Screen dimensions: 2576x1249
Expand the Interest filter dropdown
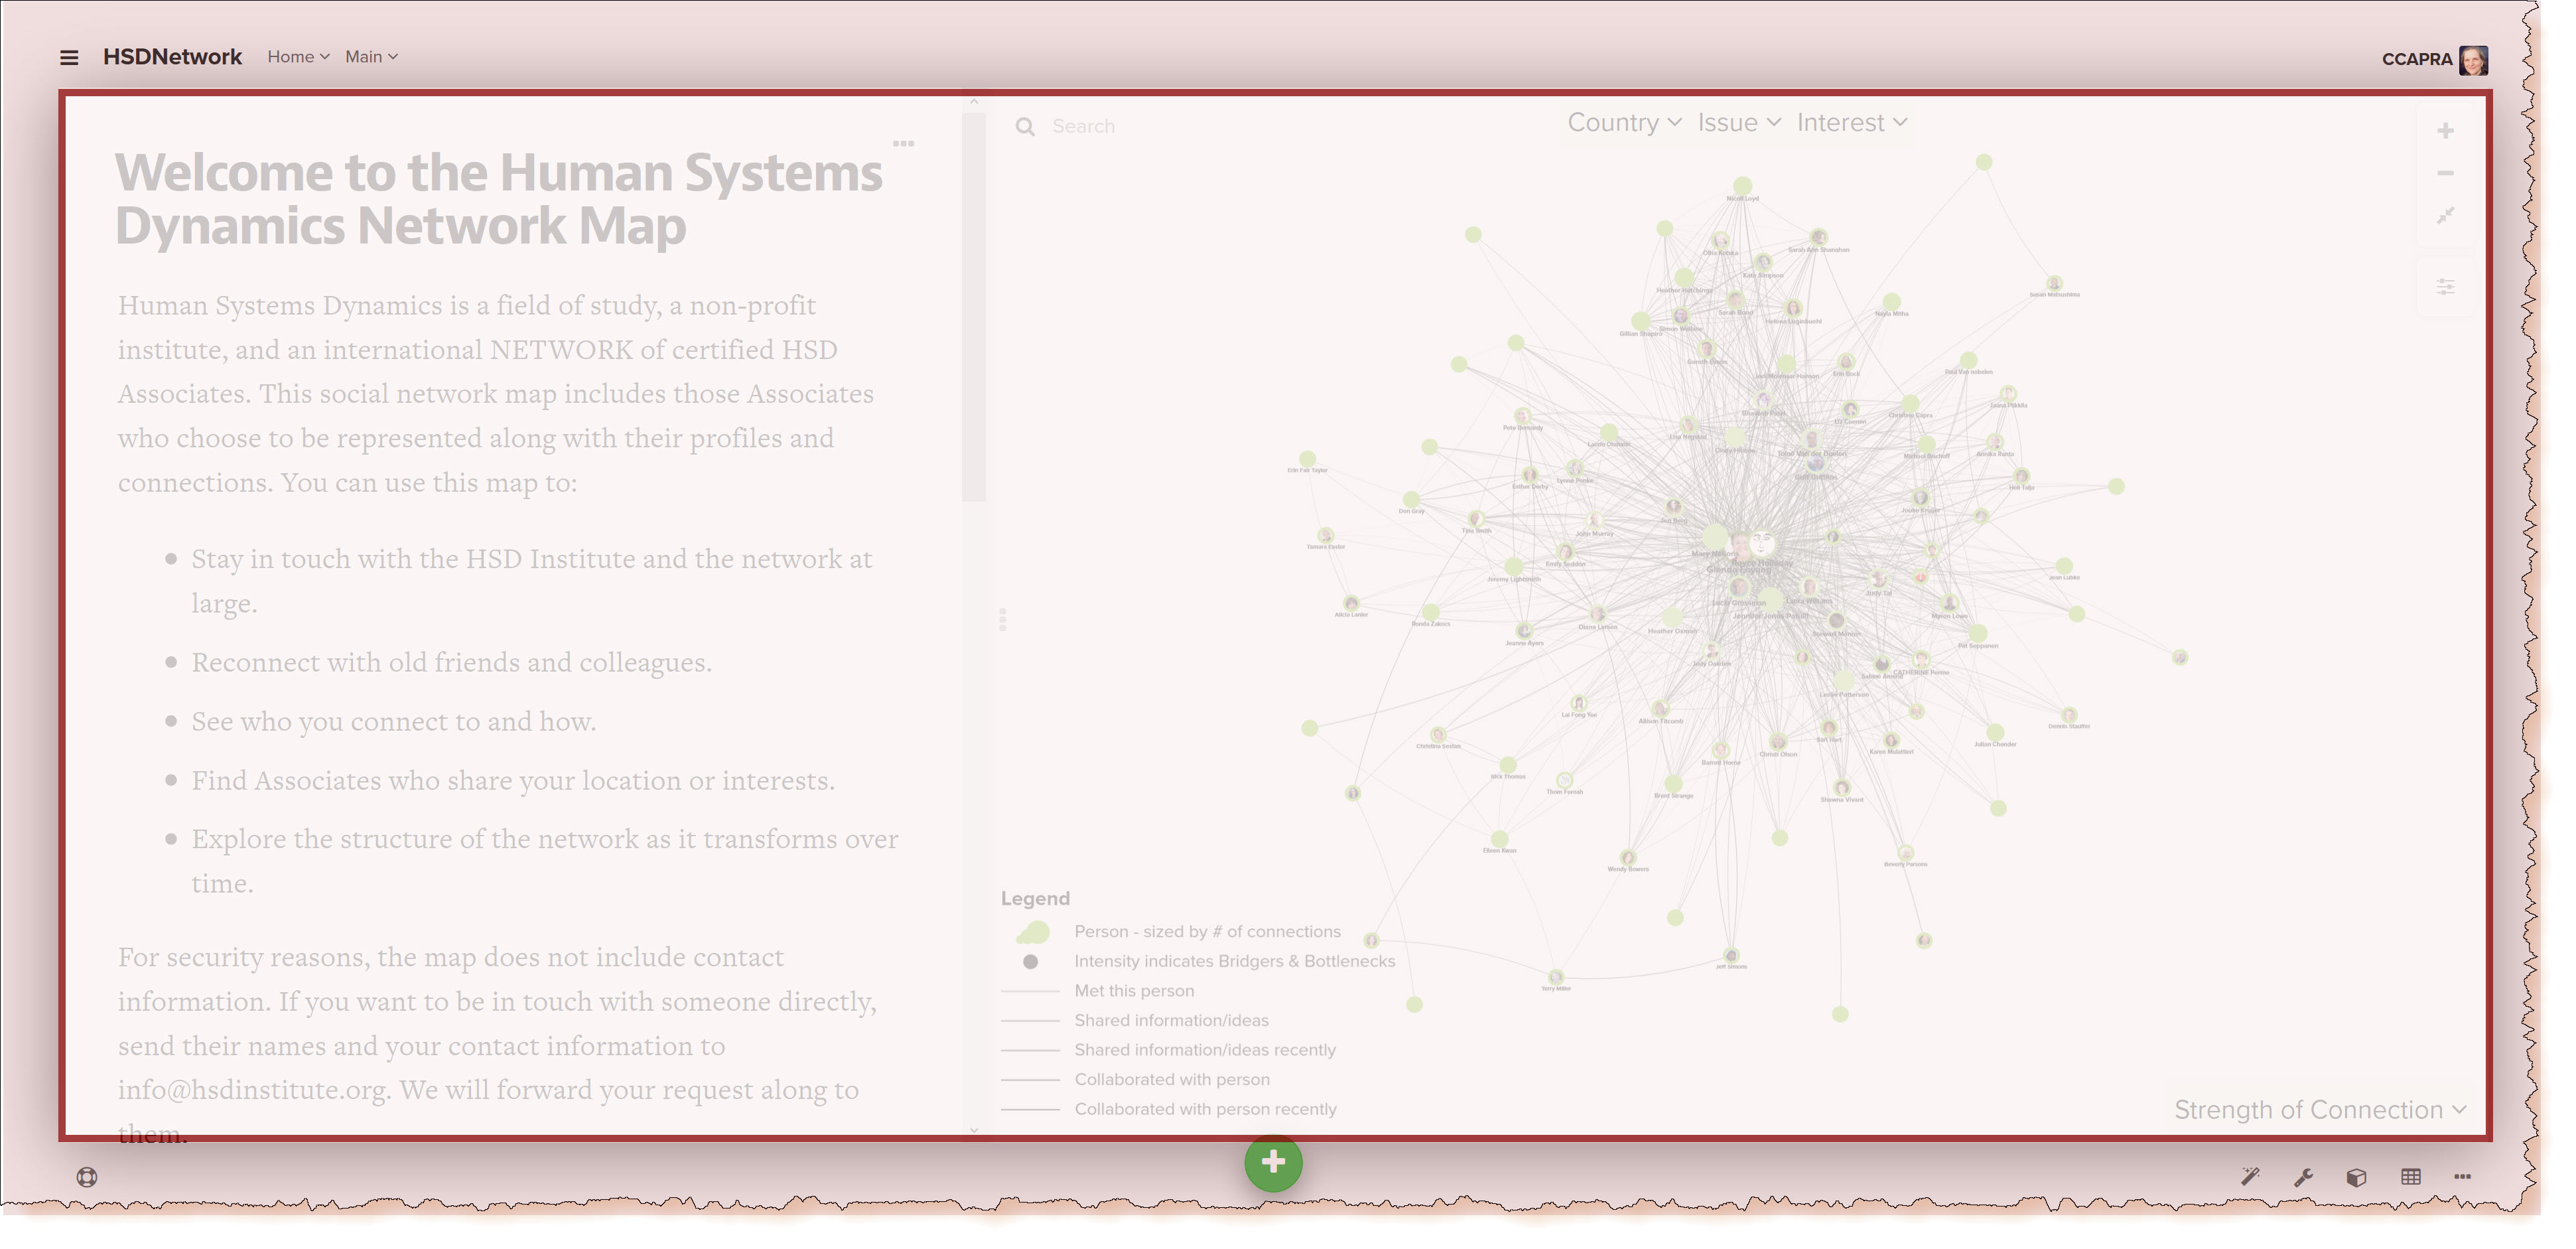(x=1851, y=123)
